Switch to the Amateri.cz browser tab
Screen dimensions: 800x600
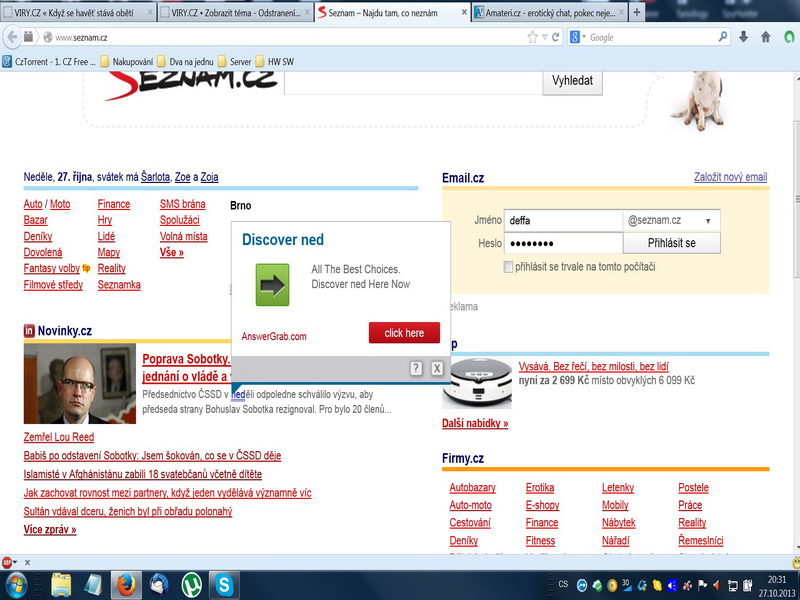tap(548, 12)
